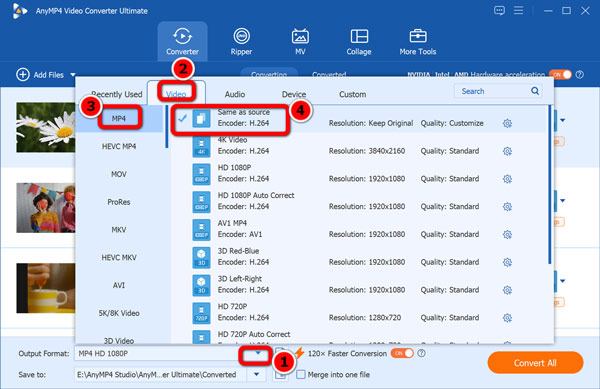Switch to Video format tab
Image resolution: width=600 pixels, height=389 pixels.
click(176, 94)
